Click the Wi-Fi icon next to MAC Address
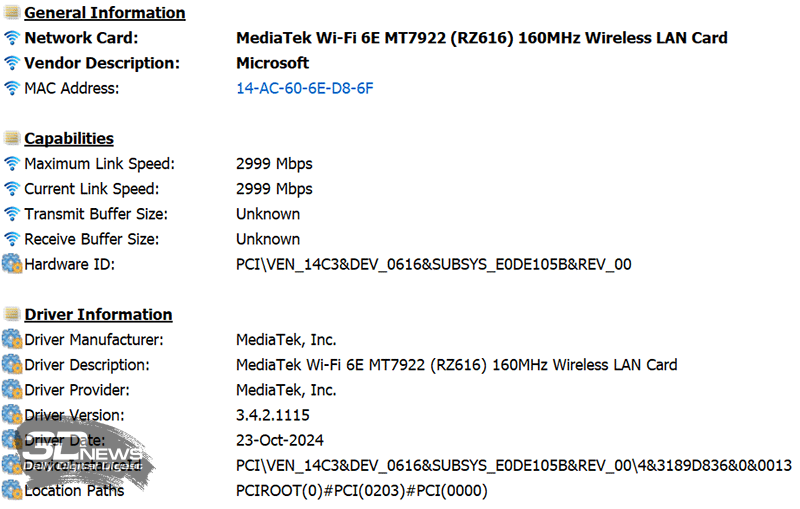800x509 pixels. point(12,88)
